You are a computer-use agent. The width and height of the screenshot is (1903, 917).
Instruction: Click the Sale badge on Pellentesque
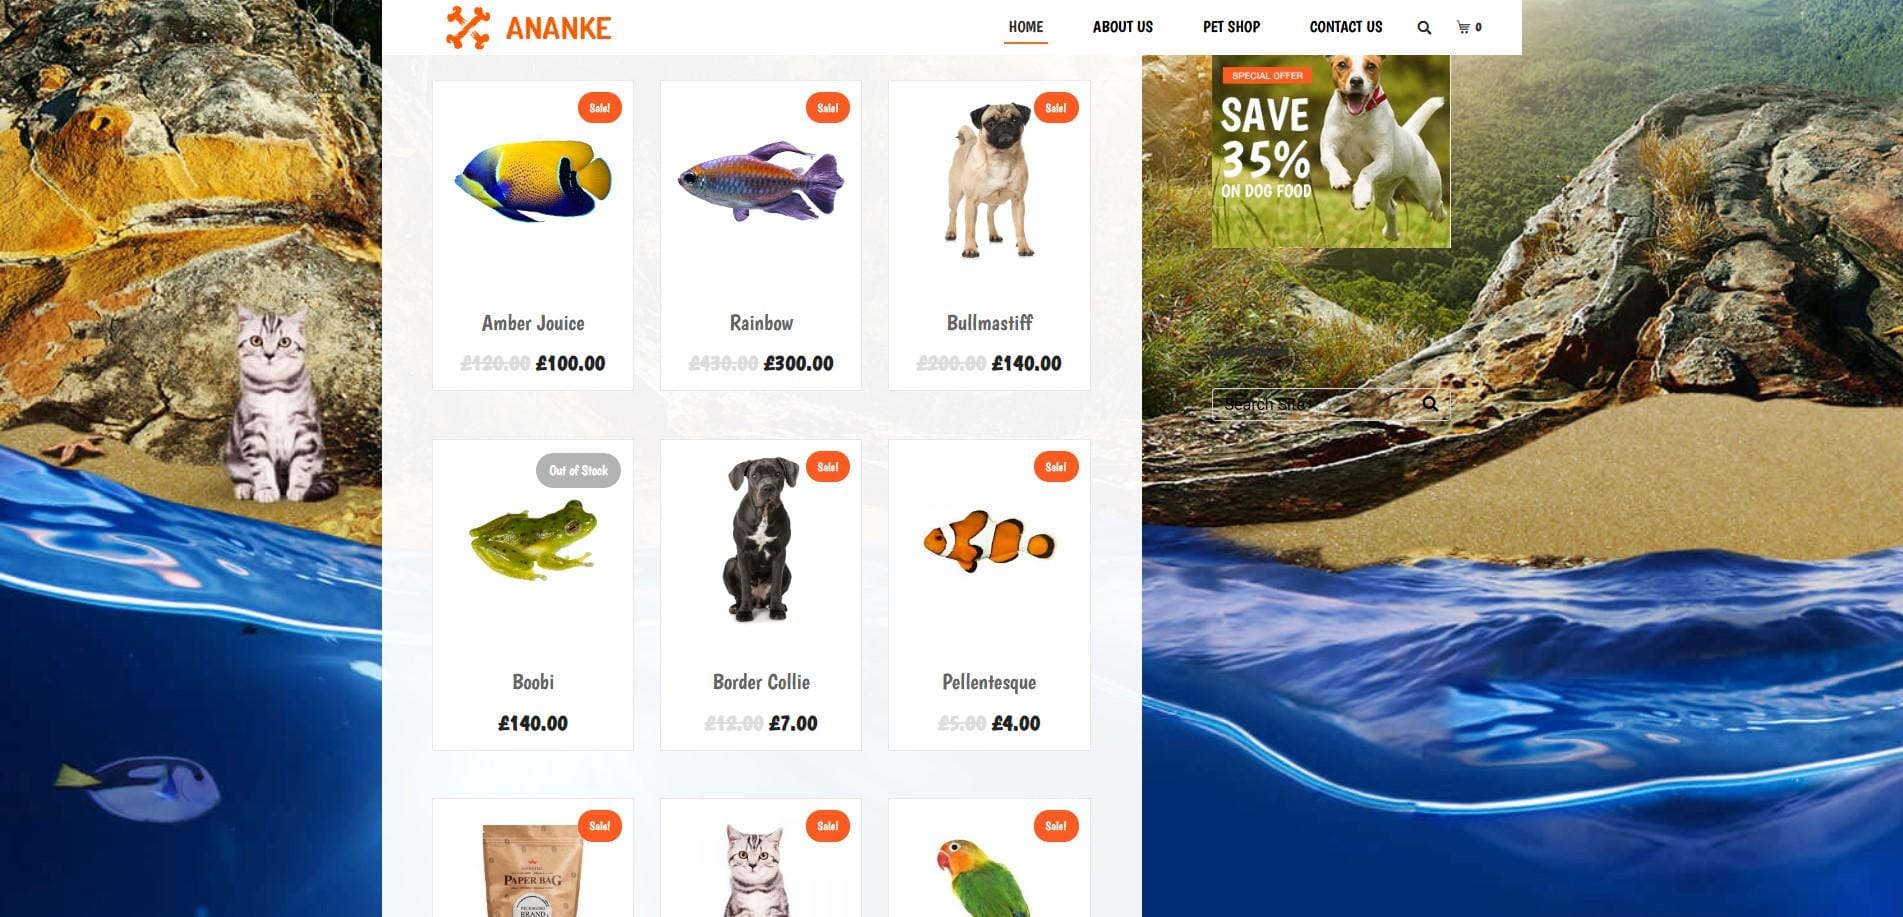coord(1056,467)
